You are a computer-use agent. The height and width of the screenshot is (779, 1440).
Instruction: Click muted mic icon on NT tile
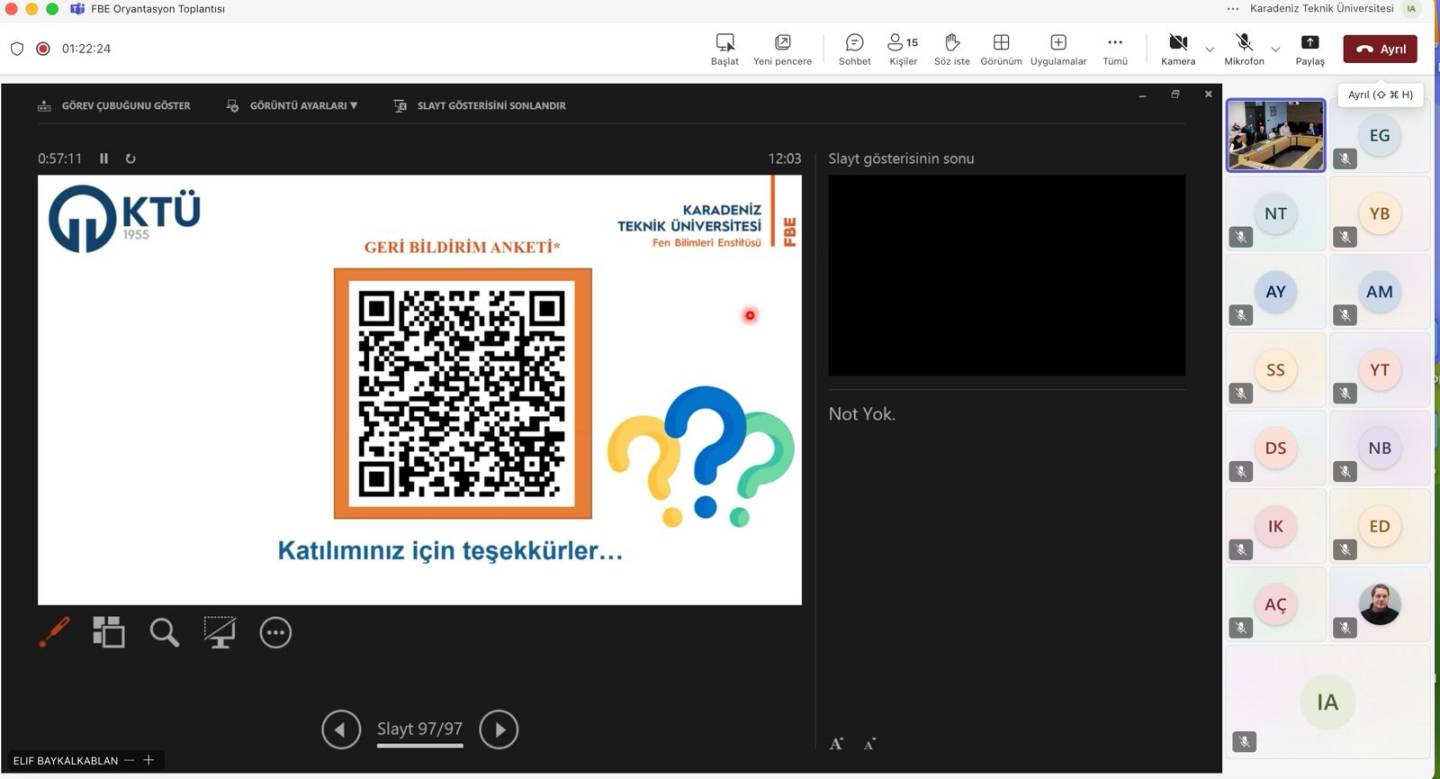[x=1241, y=237]
